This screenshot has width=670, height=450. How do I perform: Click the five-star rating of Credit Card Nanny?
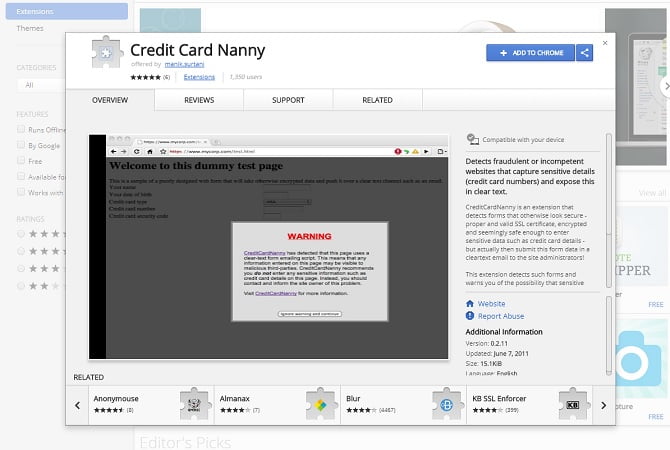click(x=145, y=77)
